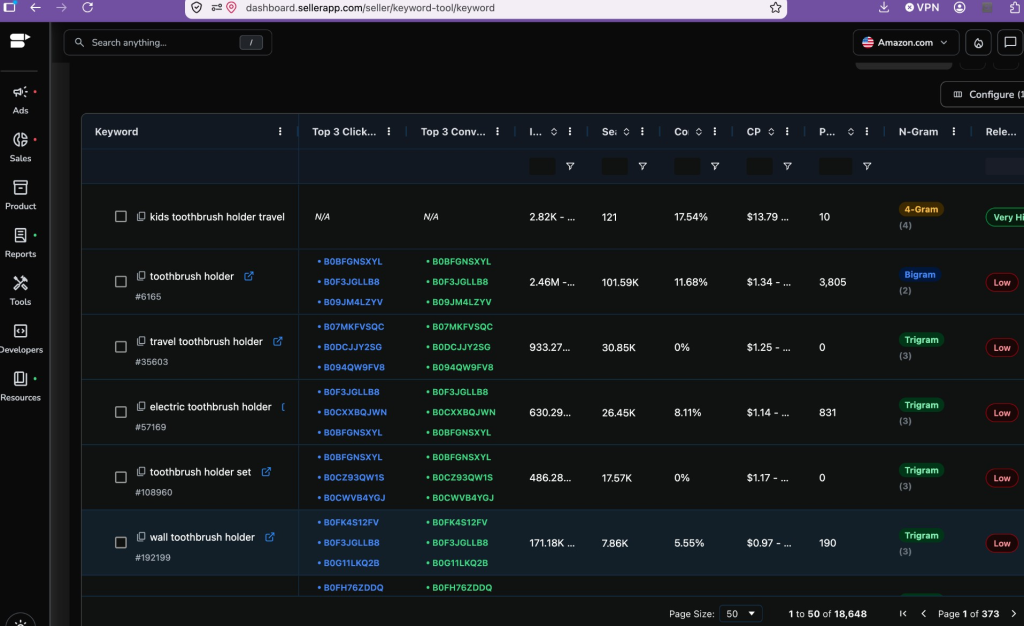The height and width of the screenshot is (626, 1024).
Task: Open the Tools sidebar icon
Action: (x=20, y=290)
